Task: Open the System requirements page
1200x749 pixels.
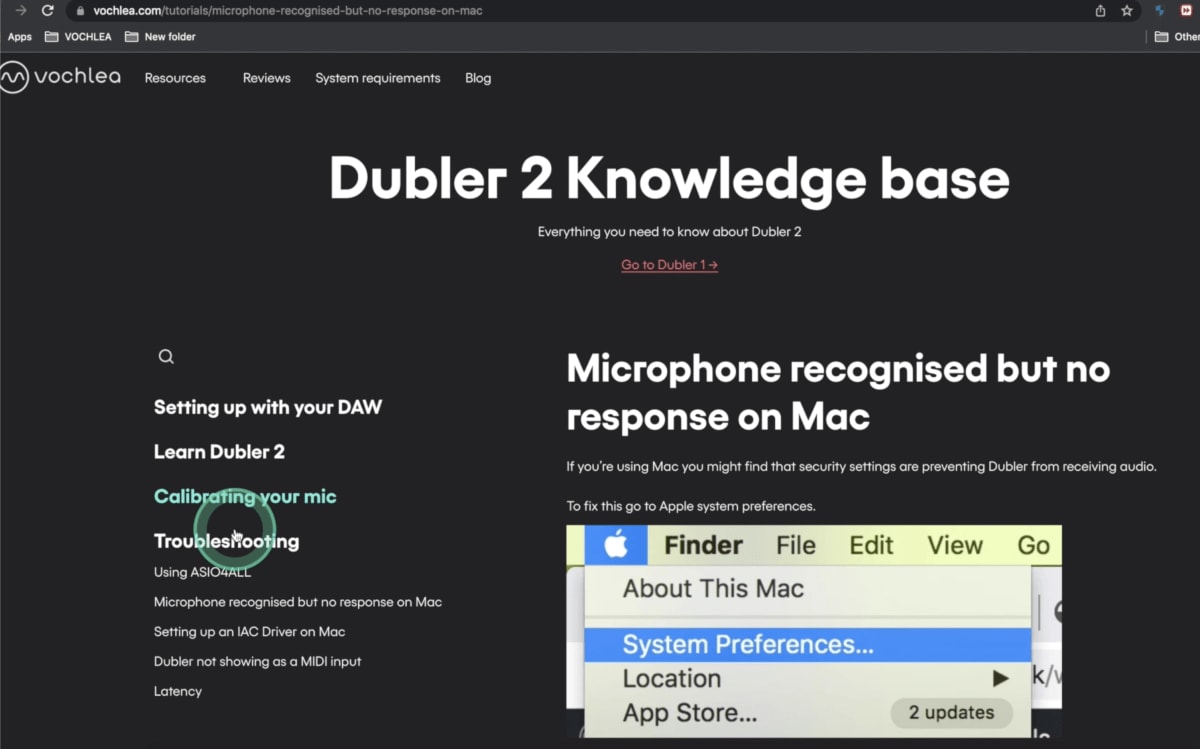Action: (377, 77)
